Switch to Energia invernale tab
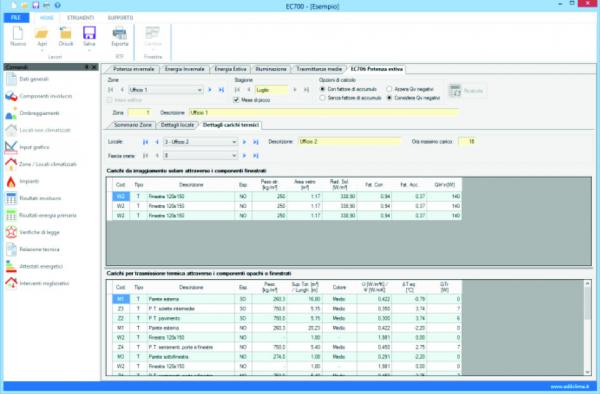Screen dimensions: 600x394 pyautogui.click(x=184, y=69)
